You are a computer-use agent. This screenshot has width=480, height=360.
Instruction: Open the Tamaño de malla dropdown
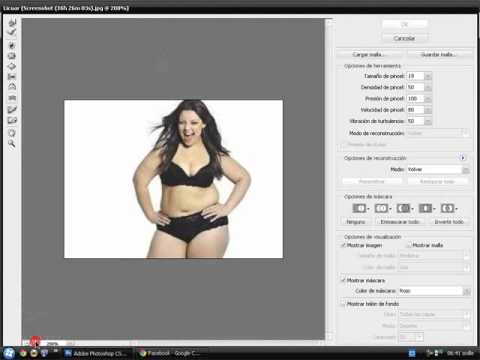435,256
